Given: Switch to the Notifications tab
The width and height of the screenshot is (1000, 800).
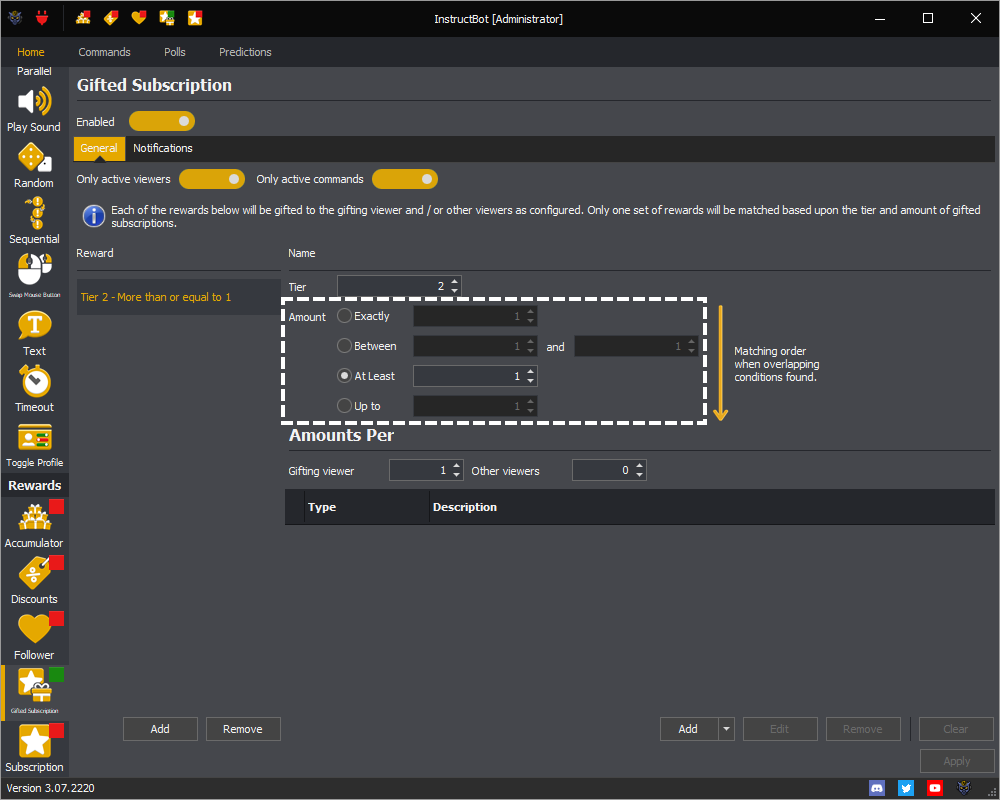Looking at the screenshot, I should pos(163,148).
